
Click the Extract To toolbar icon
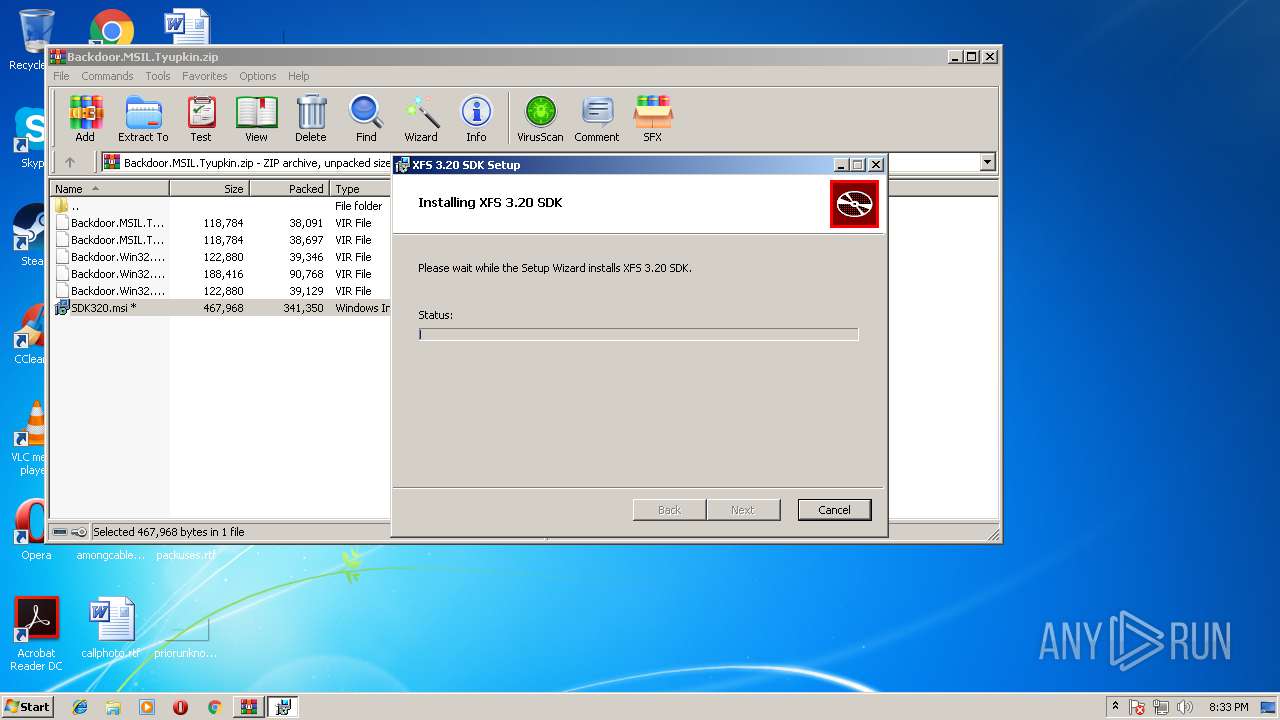(x=143, y=119)
